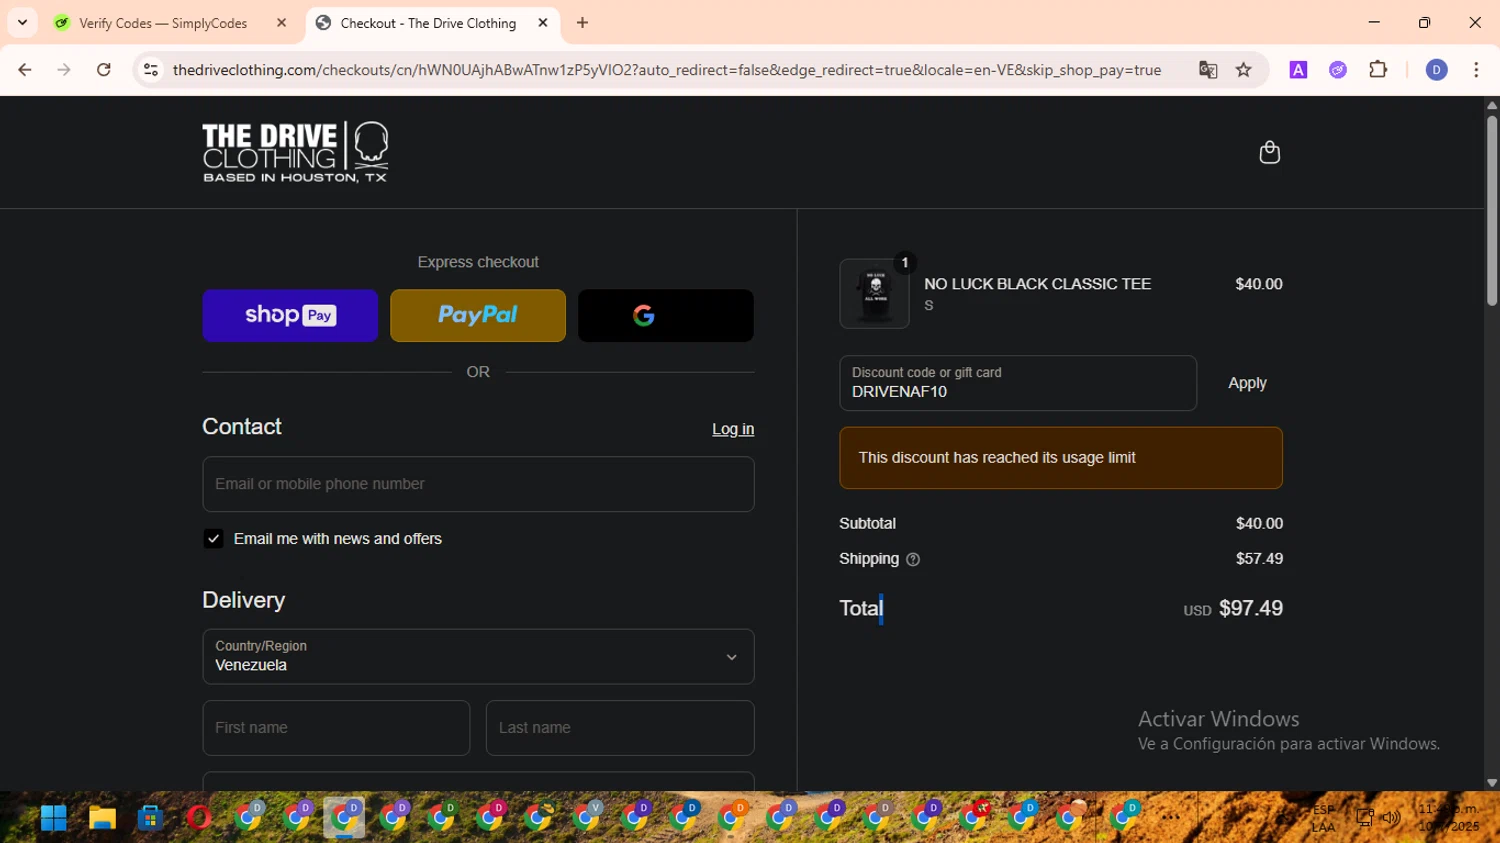Click the Subtotal label
The image size is (1500, 843).
(x=867, y=524)
